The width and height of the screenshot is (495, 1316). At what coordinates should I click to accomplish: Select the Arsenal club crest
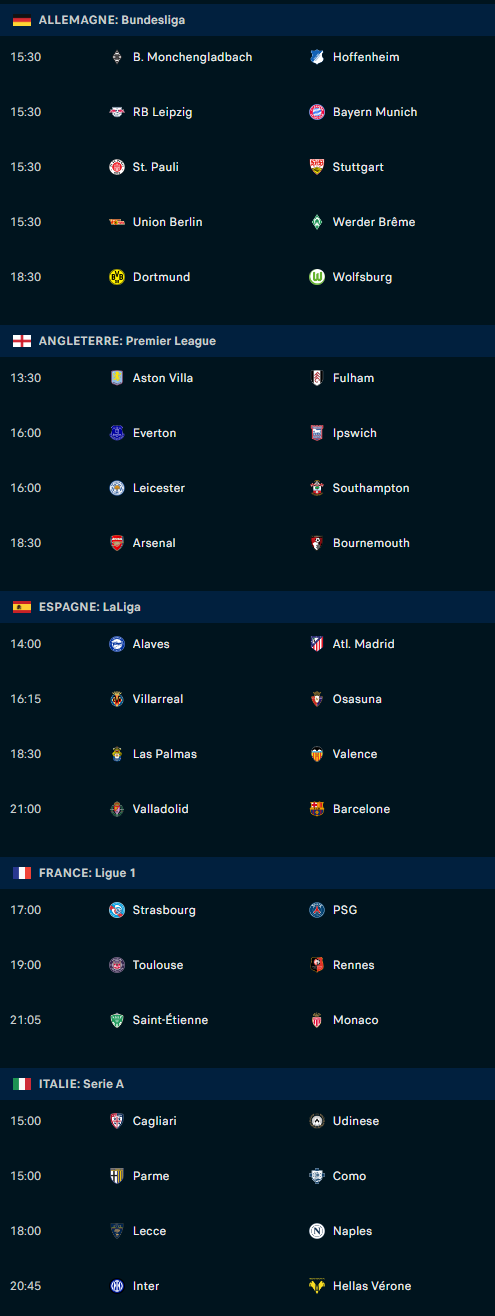(x=117, y=543)
